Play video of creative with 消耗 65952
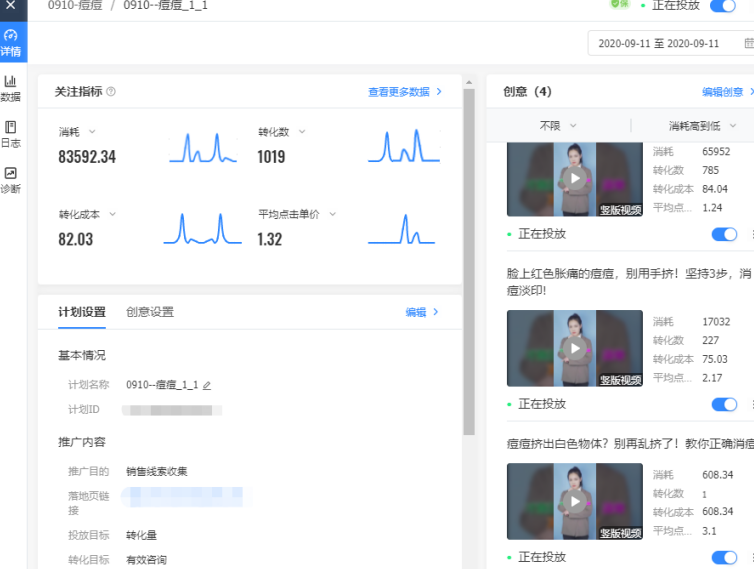This screenshot has height=569, width=754. point(575,178)
